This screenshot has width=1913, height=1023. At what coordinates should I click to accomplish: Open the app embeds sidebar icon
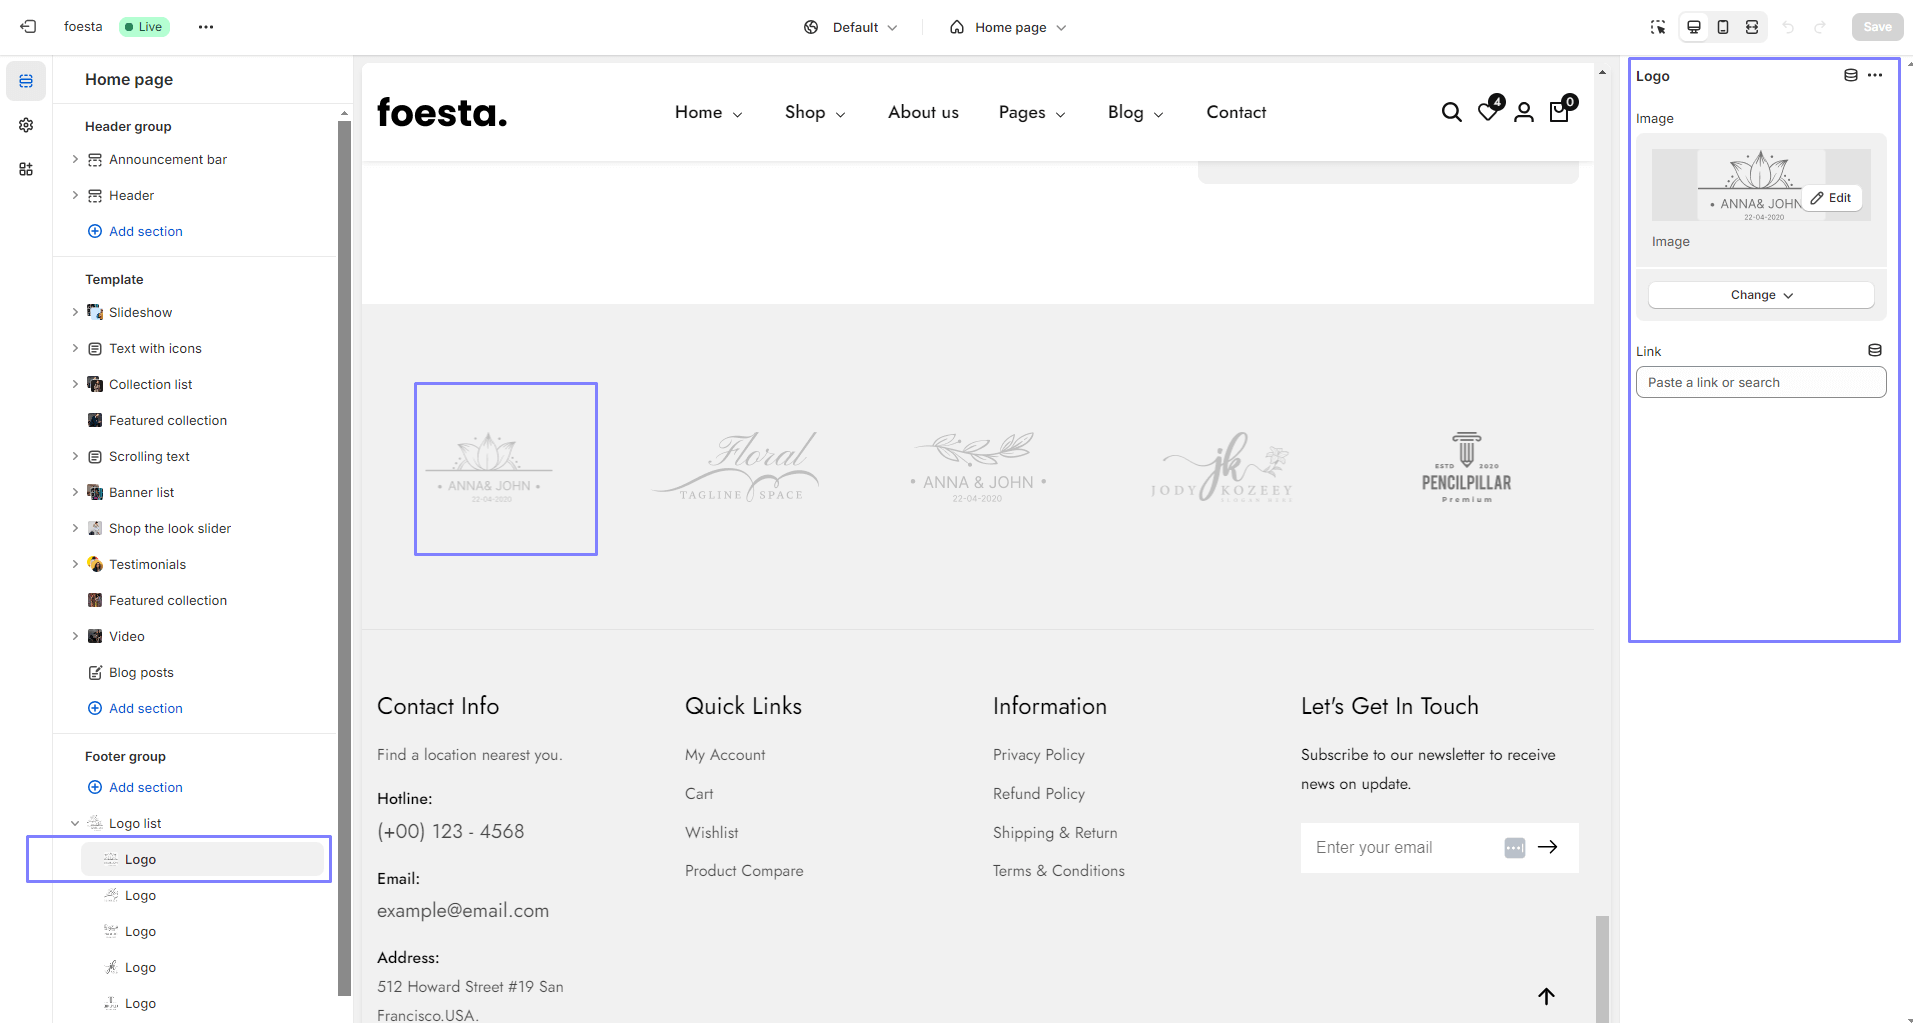click(x=26, y=169)
